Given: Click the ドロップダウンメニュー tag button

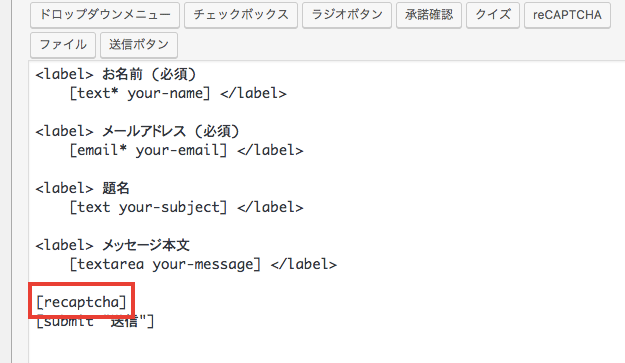Looking at the screenshot, I should 105,15.
